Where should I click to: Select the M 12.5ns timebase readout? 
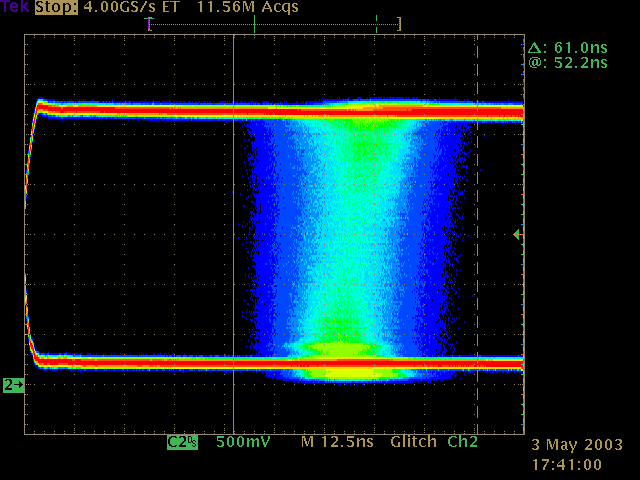coord(337,442)
